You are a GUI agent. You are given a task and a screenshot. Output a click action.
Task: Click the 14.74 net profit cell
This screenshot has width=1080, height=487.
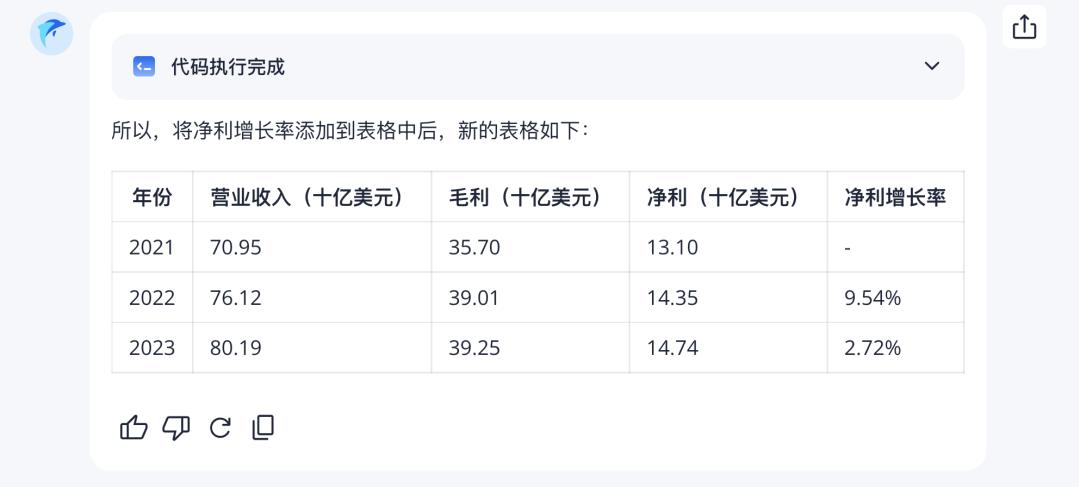[x=672, y=348]
